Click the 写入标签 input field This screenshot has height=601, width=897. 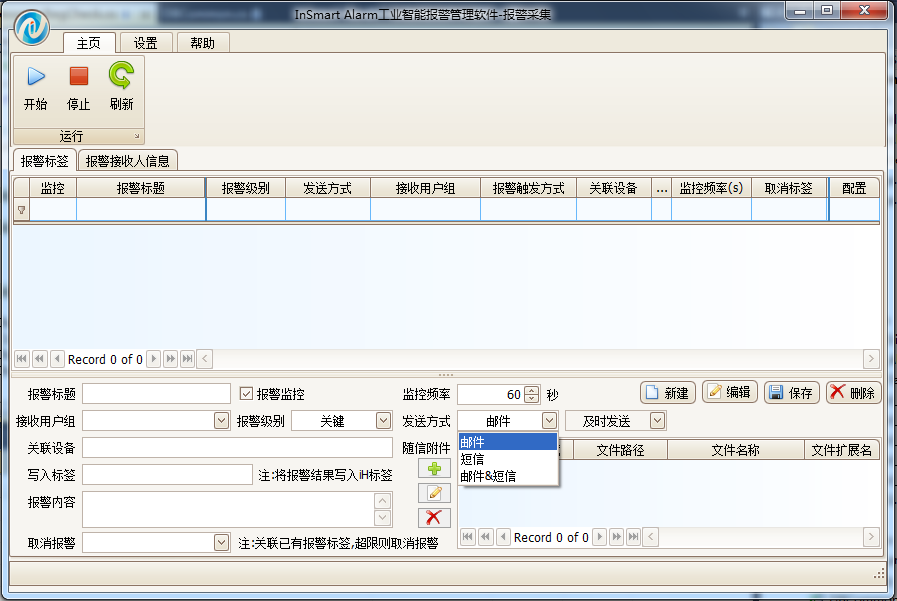pos(168,475)
